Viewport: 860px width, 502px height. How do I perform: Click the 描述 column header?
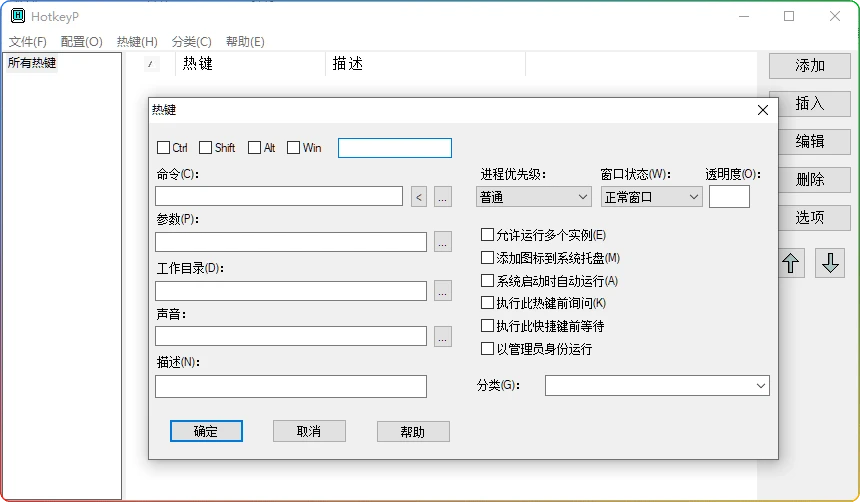pyautogui.click(x=426, y=64)
